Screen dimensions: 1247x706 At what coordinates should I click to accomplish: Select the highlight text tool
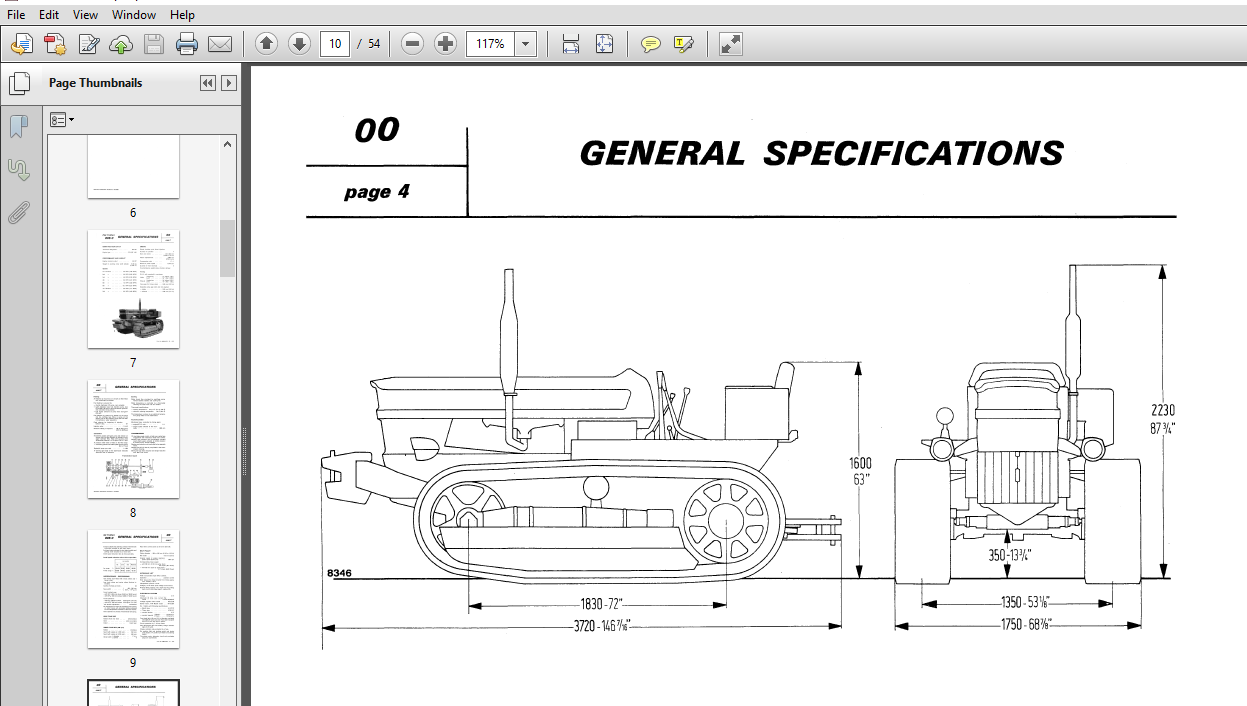(684, 44)
